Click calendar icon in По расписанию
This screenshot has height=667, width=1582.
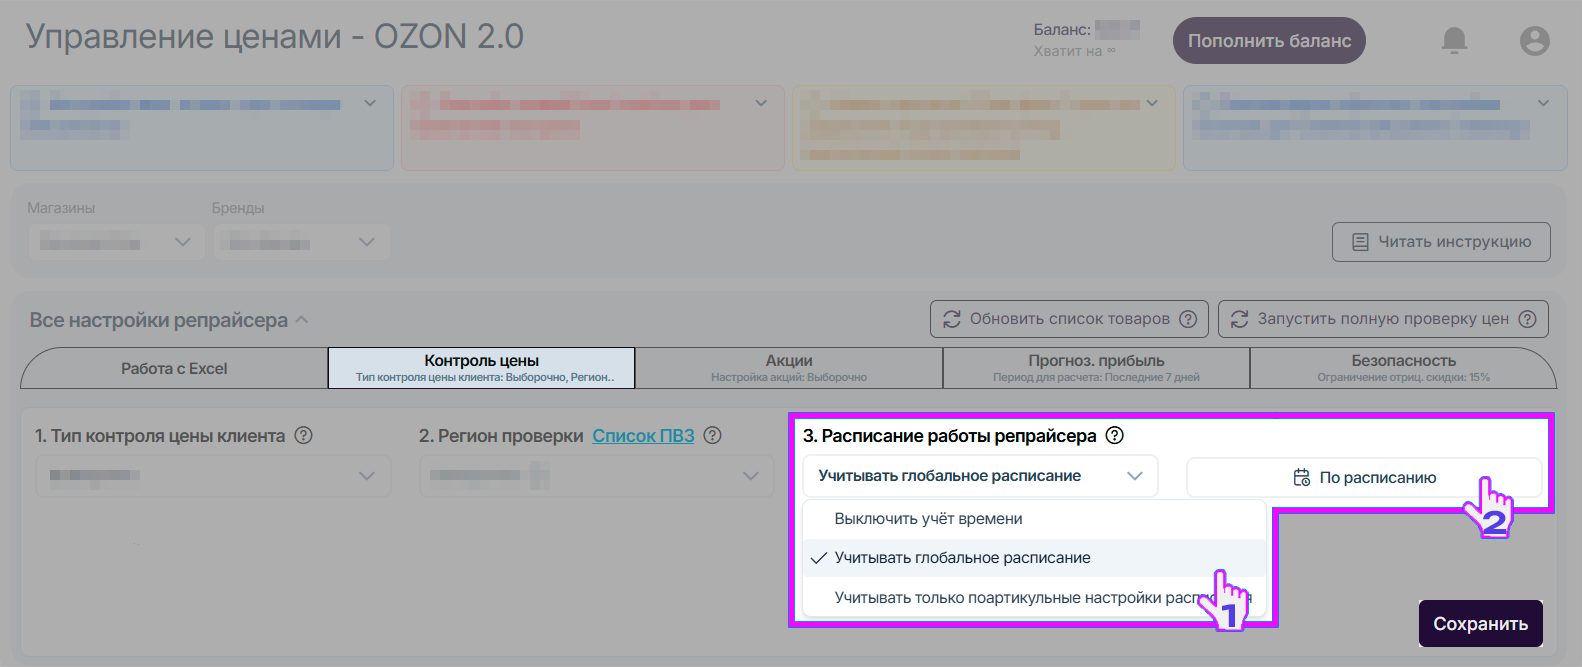tap(1302, 477)
